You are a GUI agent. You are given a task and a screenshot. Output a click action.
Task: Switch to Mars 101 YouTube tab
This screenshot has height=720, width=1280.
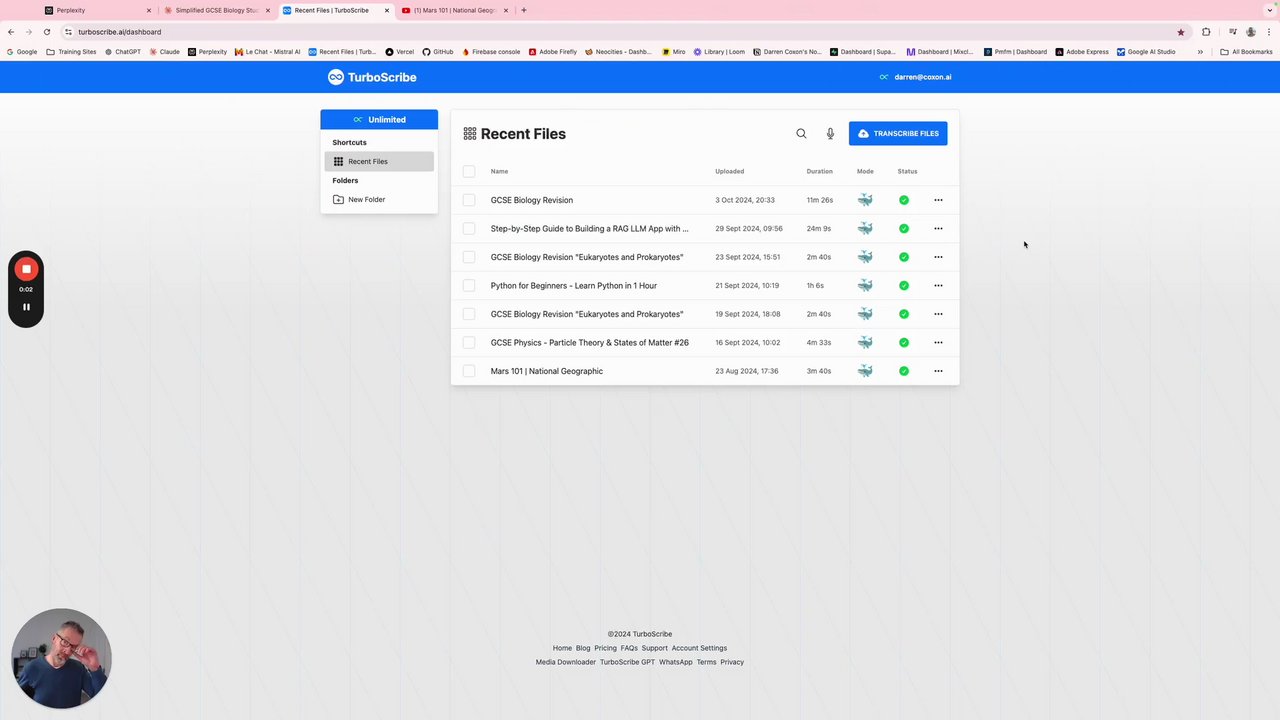coord(455,10)
